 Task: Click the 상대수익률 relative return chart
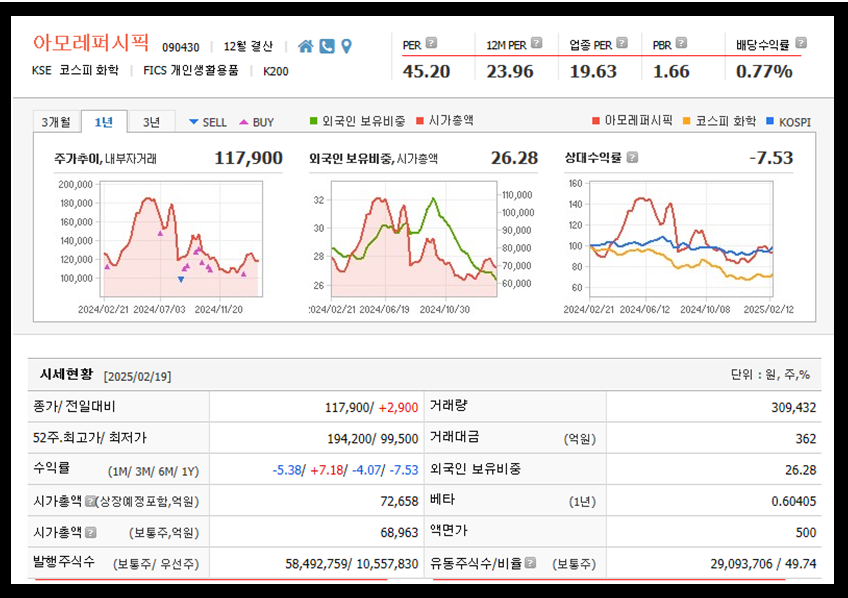click(681, 239)
